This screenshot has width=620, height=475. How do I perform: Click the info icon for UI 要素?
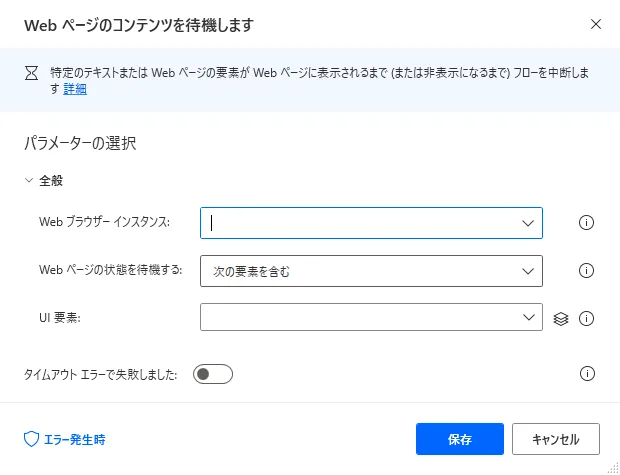pyautogui.click(x=587, y=319)
